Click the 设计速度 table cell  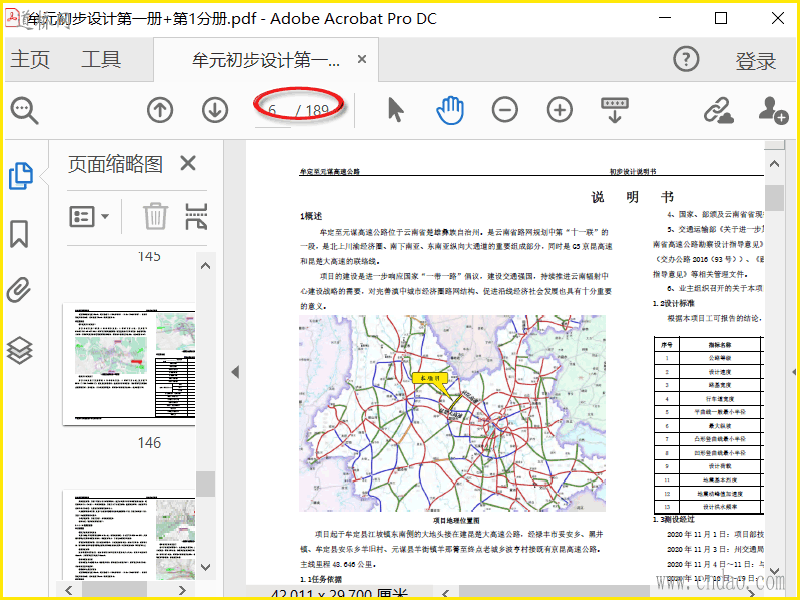coord(719,372)
